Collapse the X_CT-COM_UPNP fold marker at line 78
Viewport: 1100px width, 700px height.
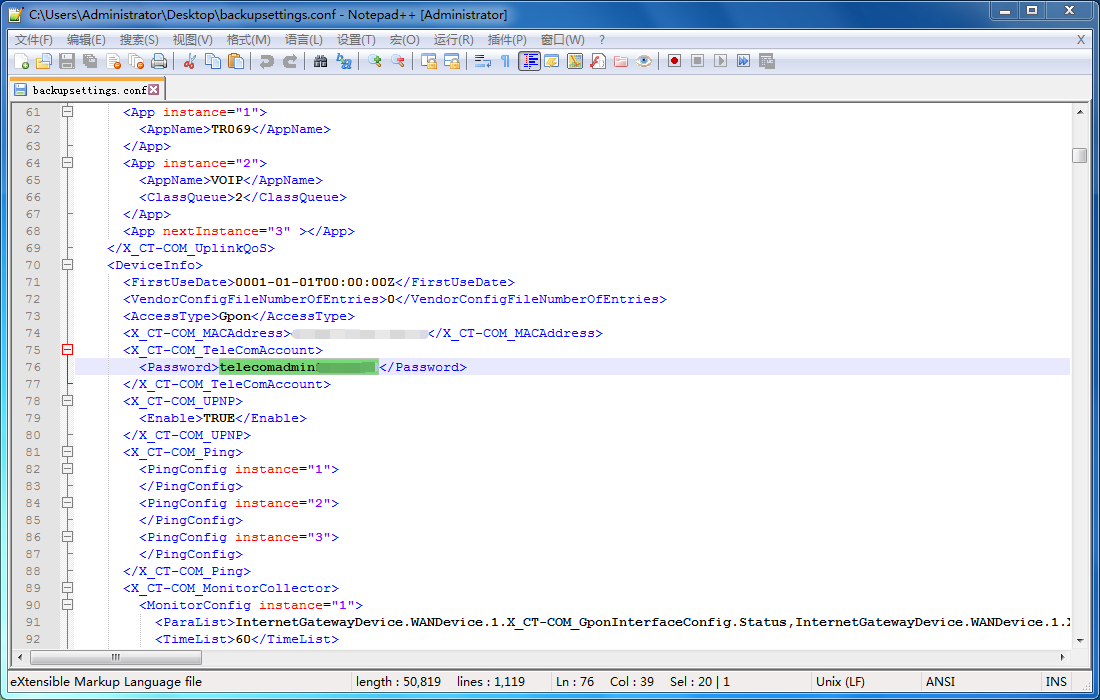[68, 401]
